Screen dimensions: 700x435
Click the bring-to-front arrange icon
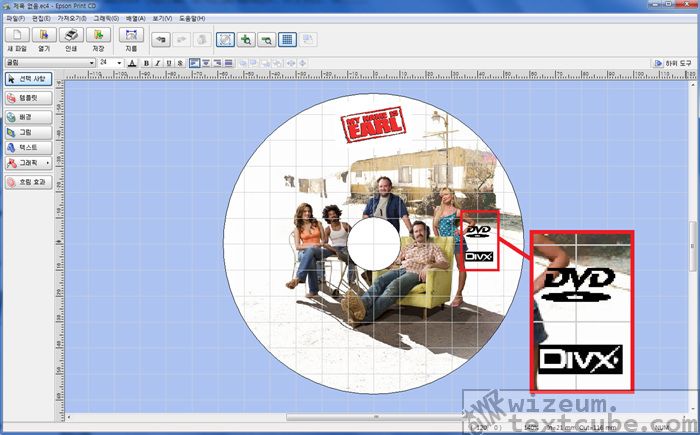pyautogui.click(x=243, y=63)
